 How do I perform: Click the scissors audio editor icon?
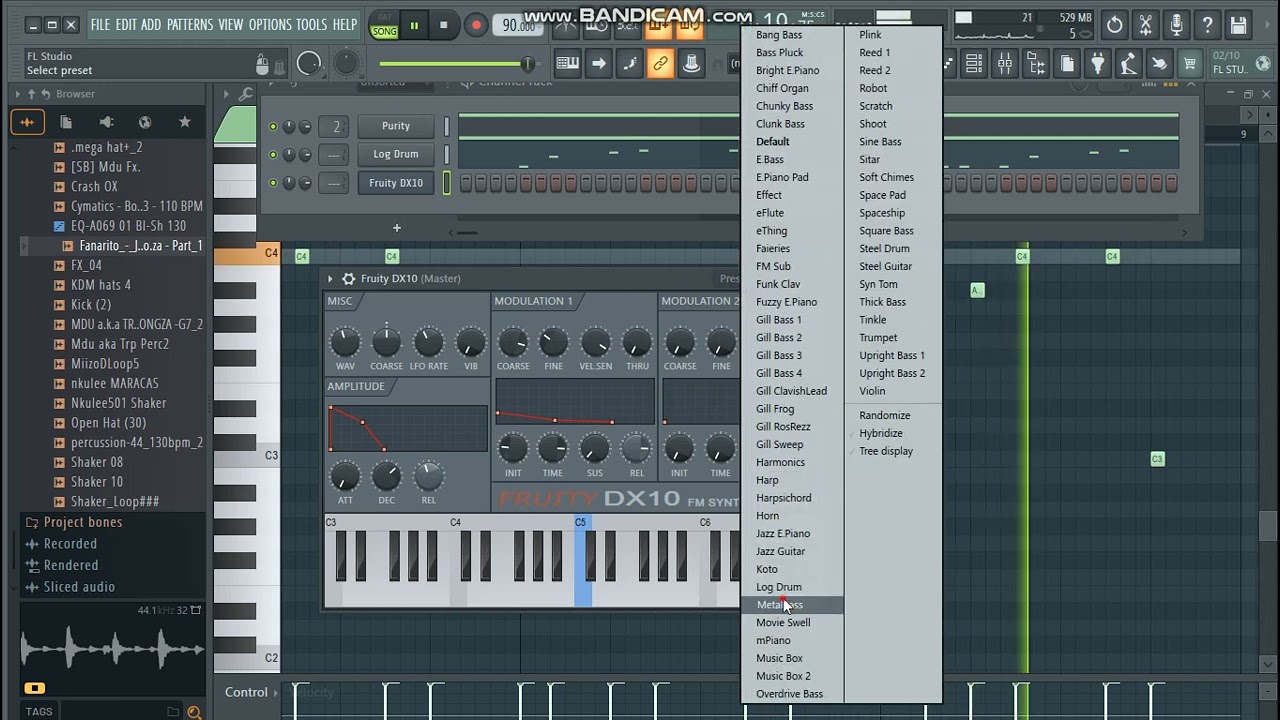[1146, 25]
